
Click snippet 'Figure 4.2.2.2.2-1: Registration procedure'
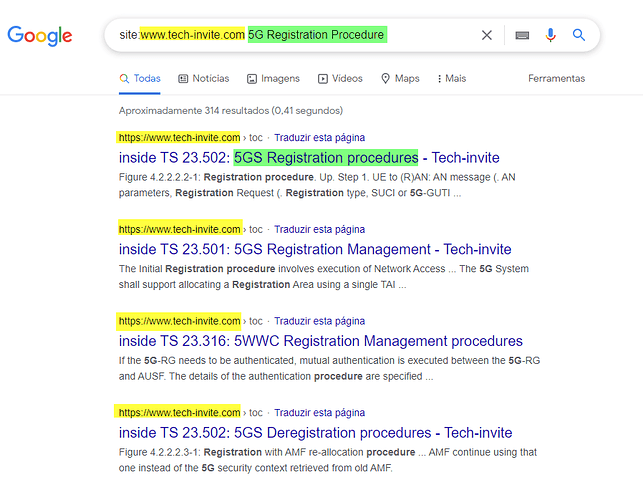coord(216,177)
